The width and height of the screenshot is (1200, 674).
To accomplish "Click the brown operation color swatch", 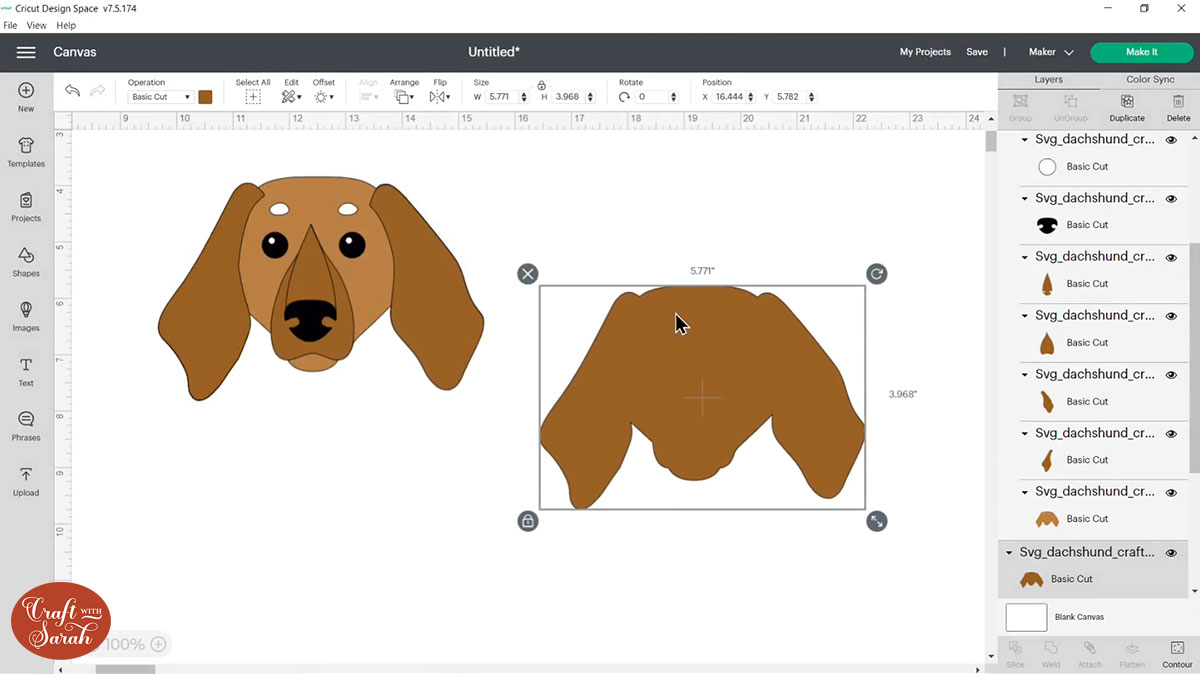I will pos(205,97).
